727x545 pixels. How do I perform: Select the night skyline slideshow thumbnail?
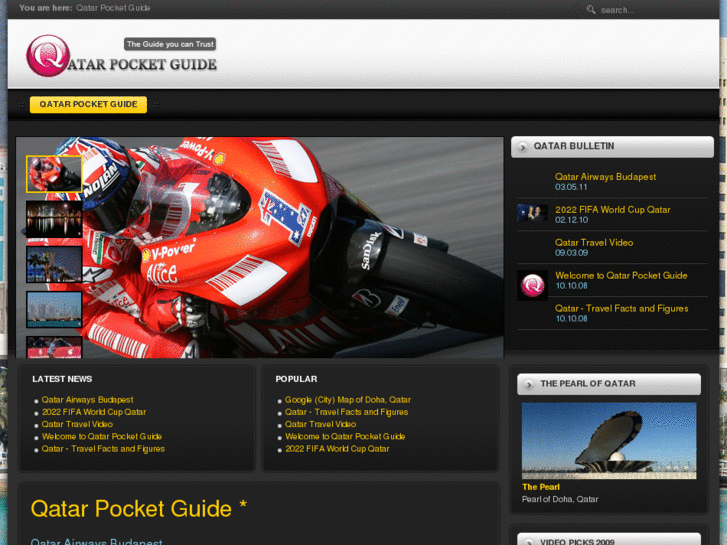coord(54,219)
